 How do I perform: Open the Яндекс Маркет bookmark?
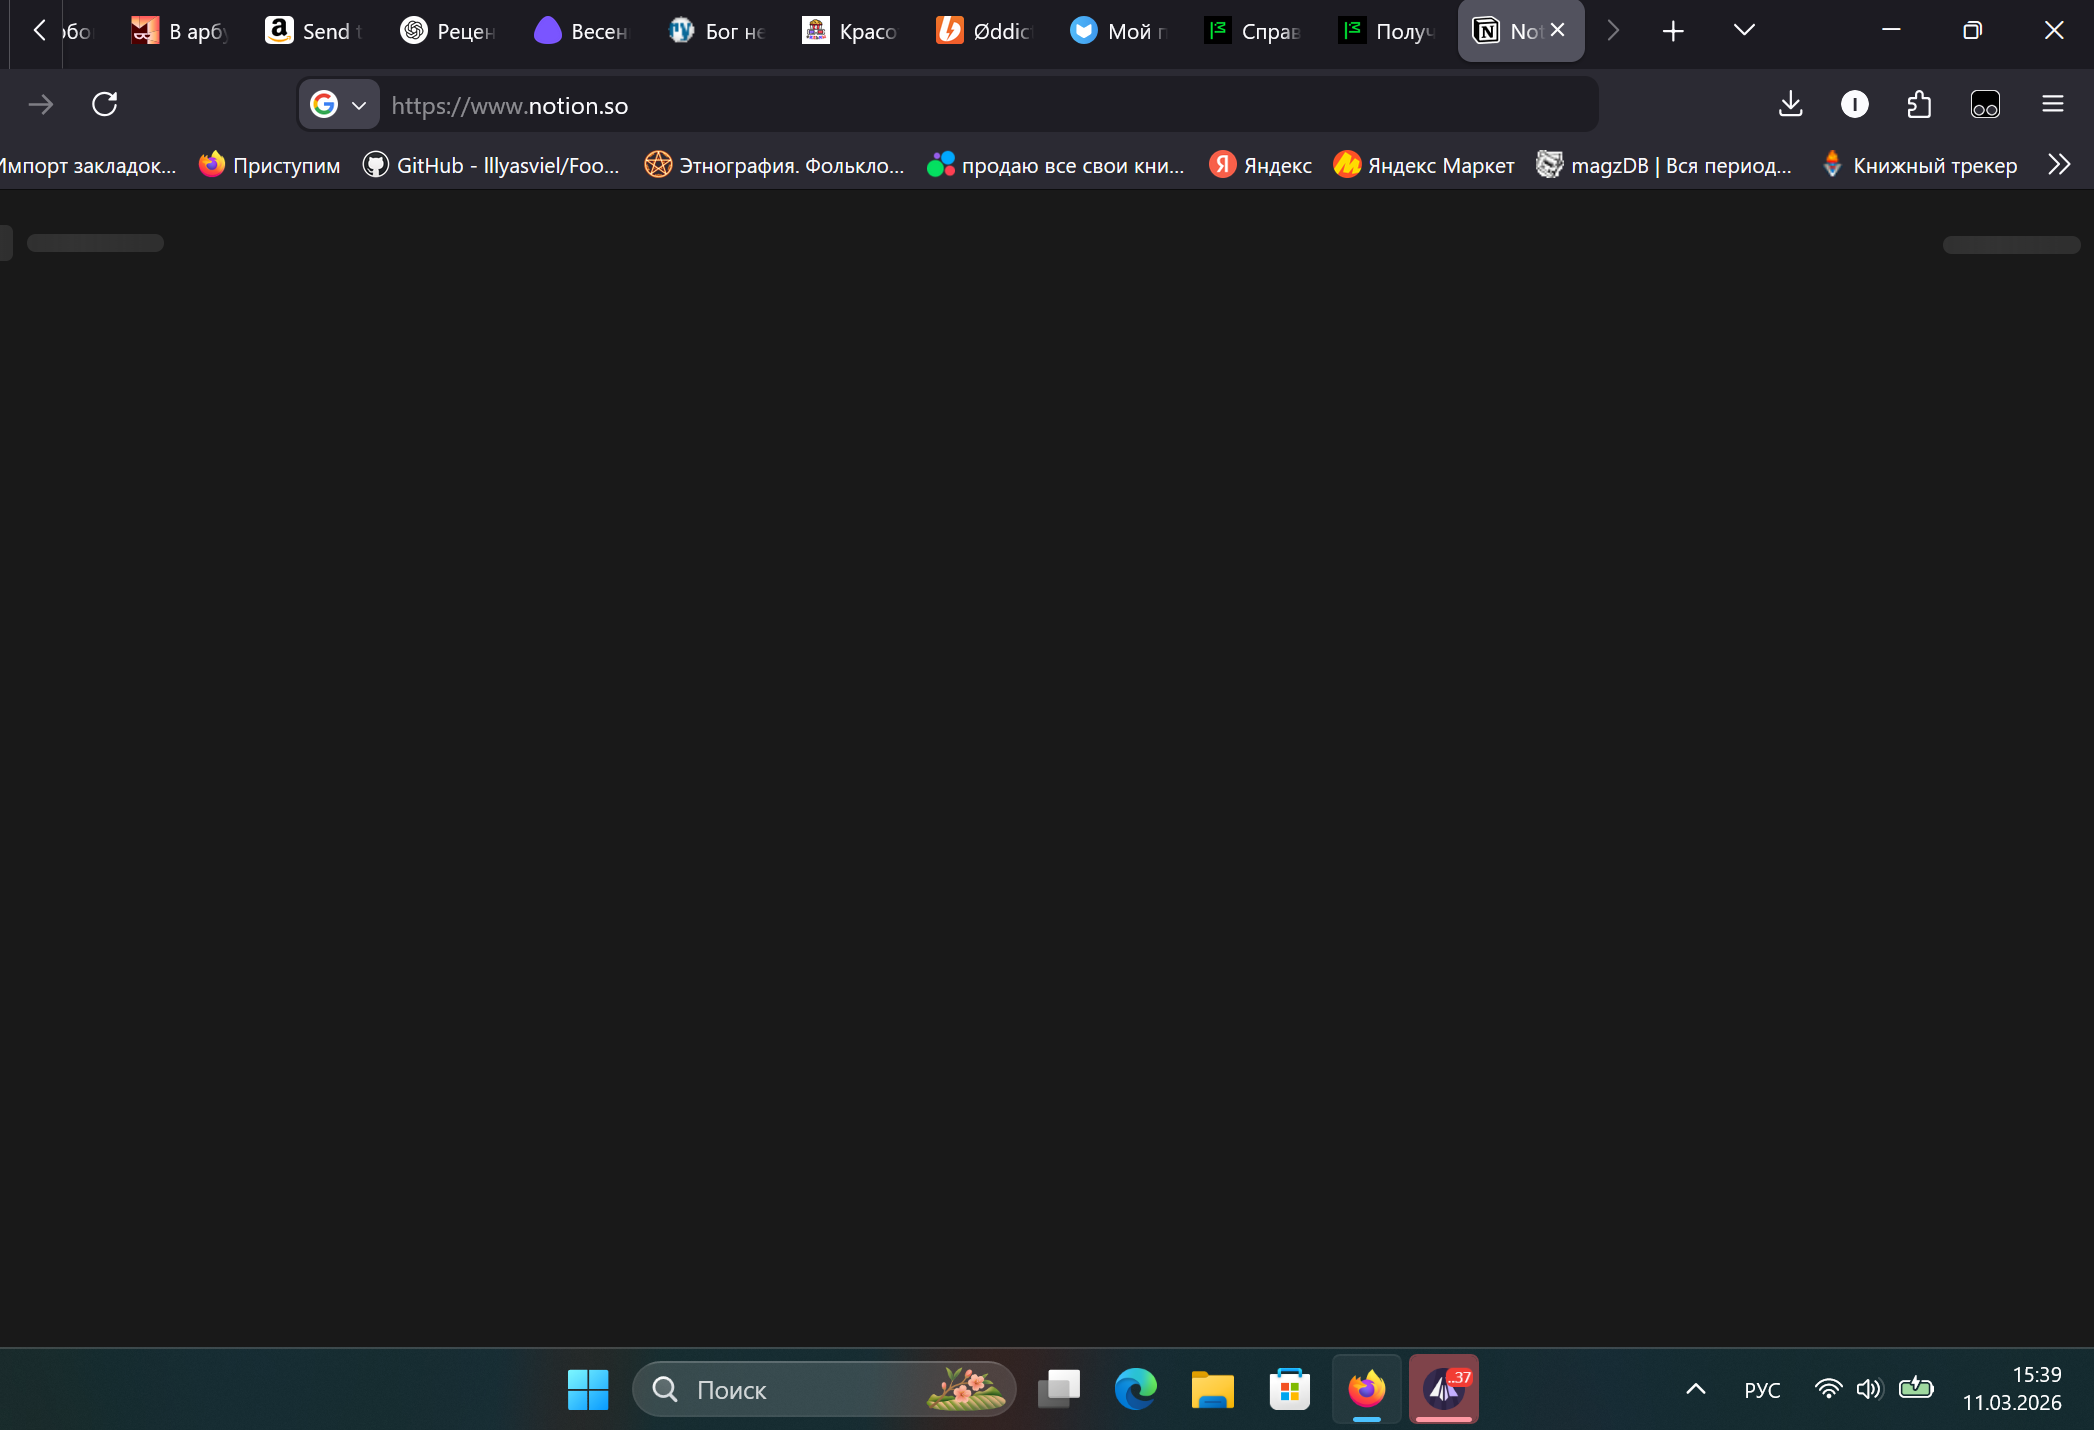[1424, 165]
